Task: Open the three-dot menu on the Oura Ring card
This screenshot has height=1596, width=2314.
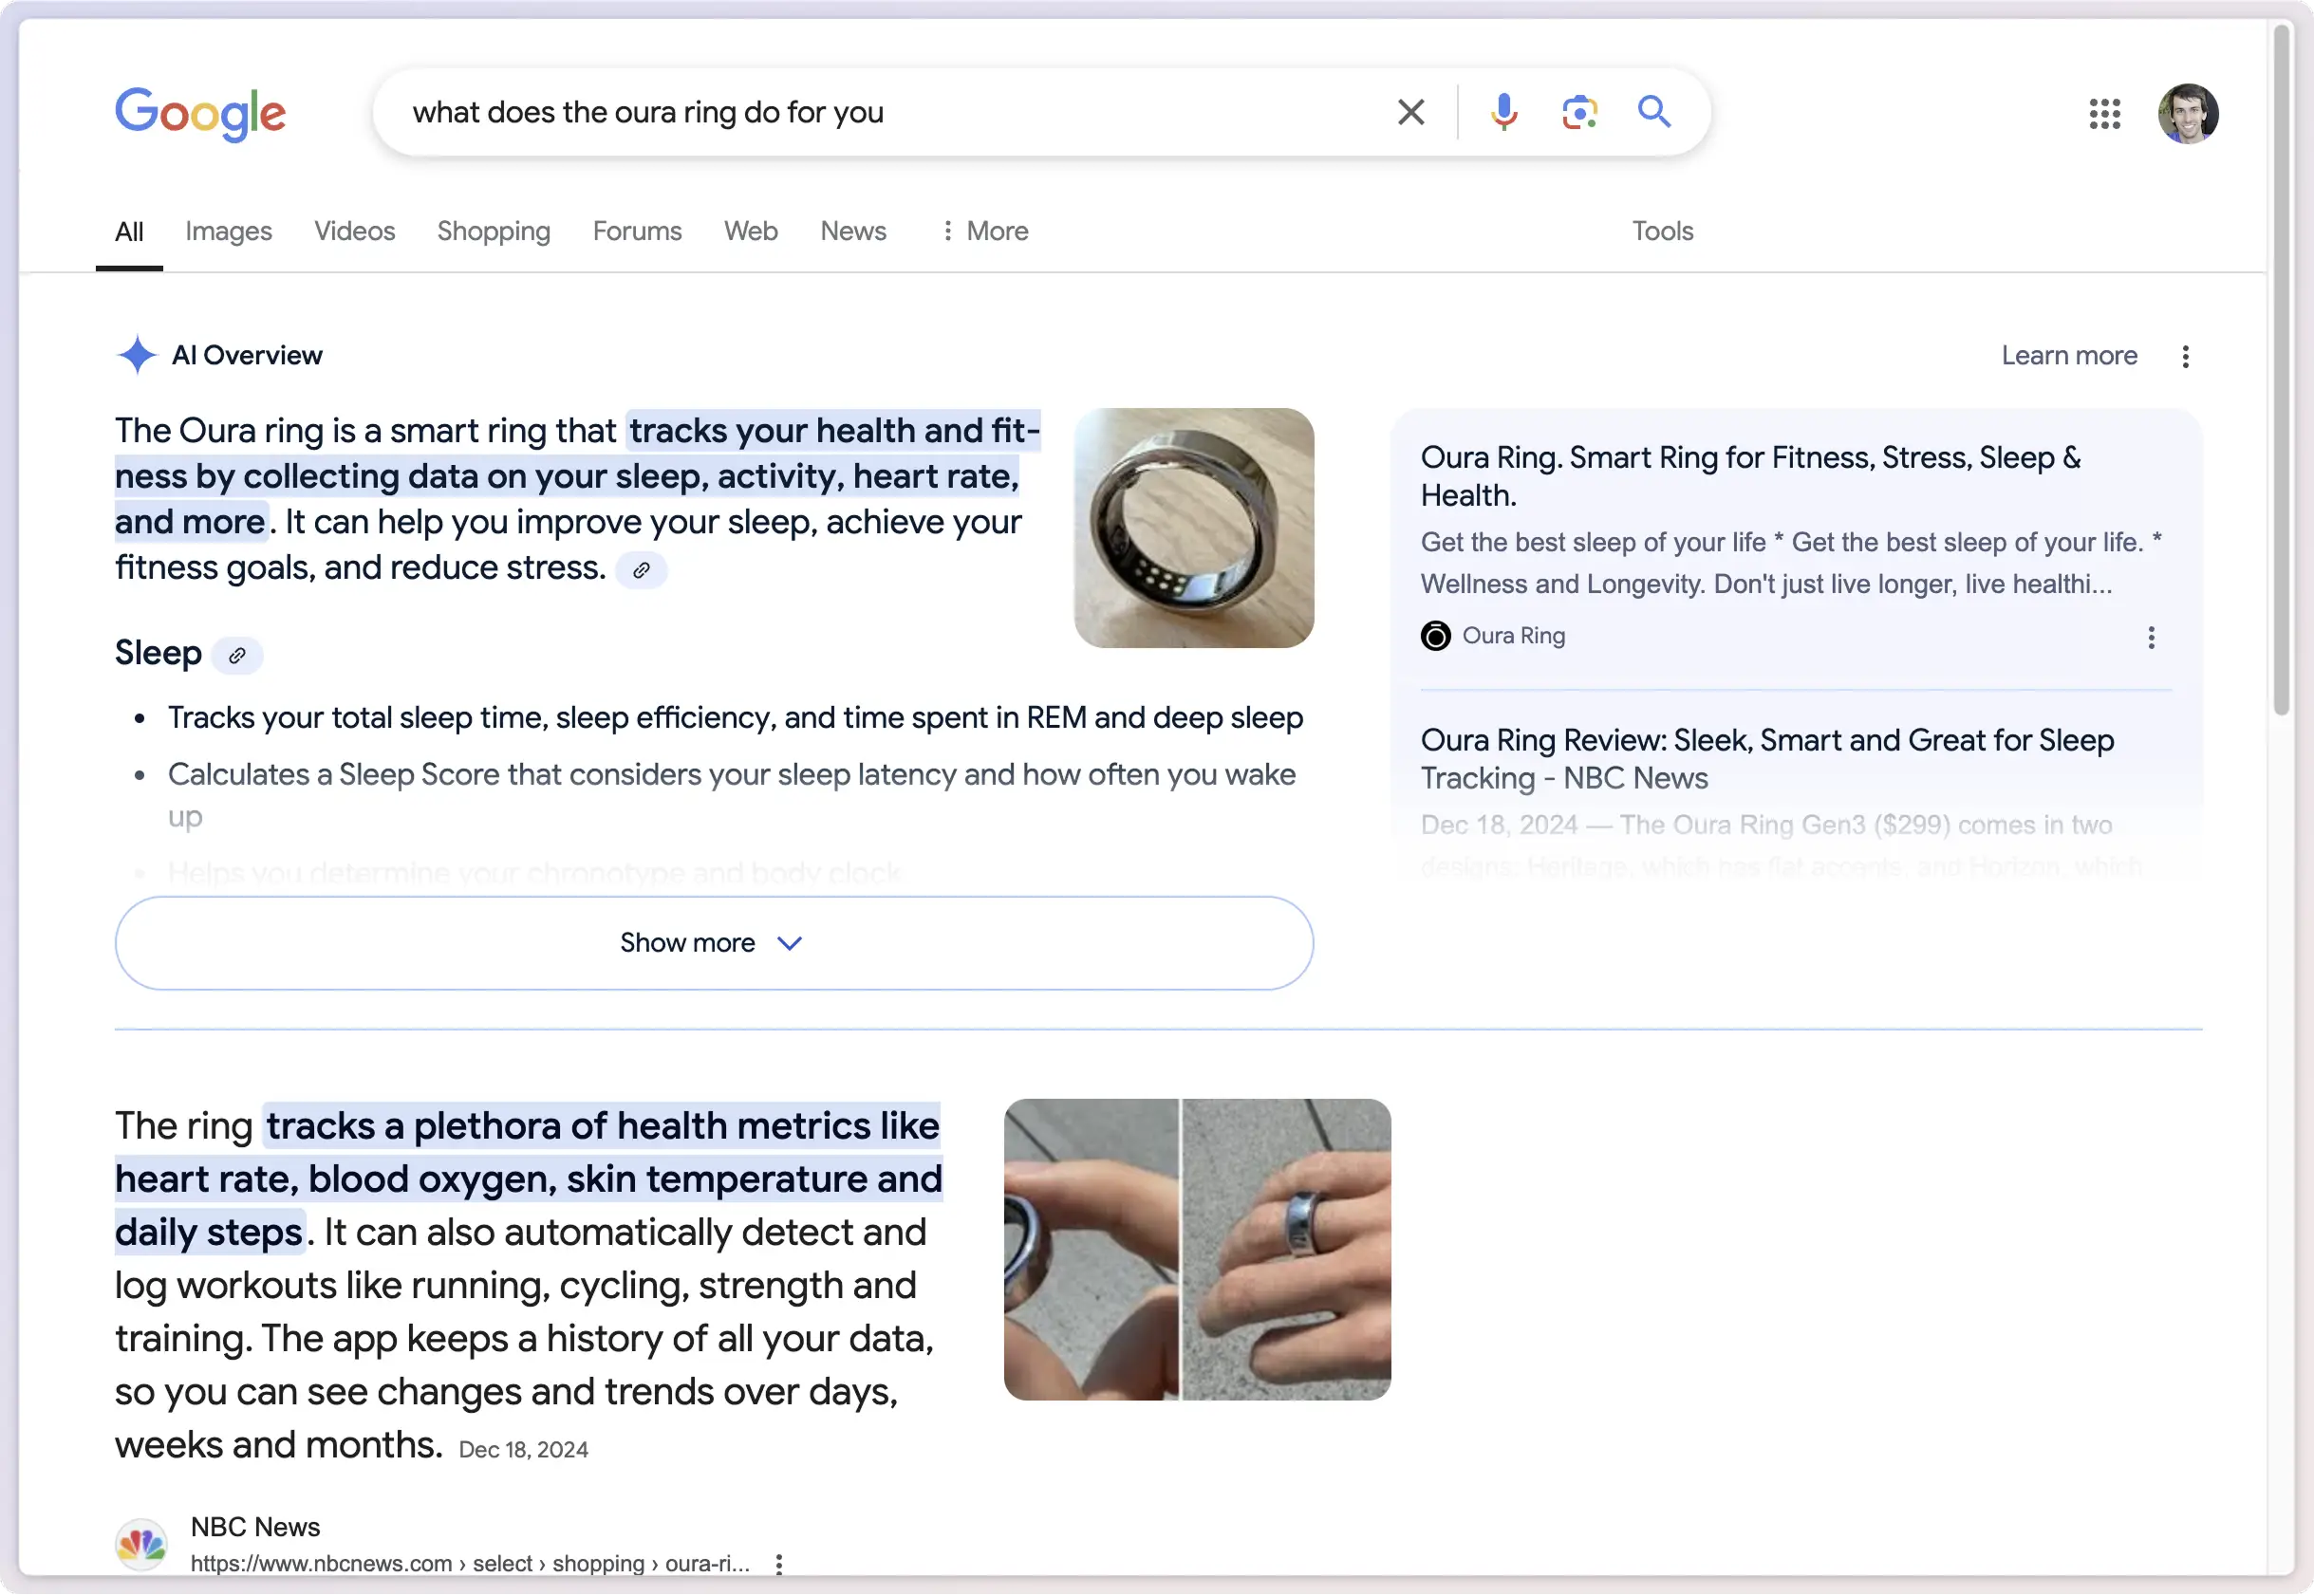Action: 2151,638
